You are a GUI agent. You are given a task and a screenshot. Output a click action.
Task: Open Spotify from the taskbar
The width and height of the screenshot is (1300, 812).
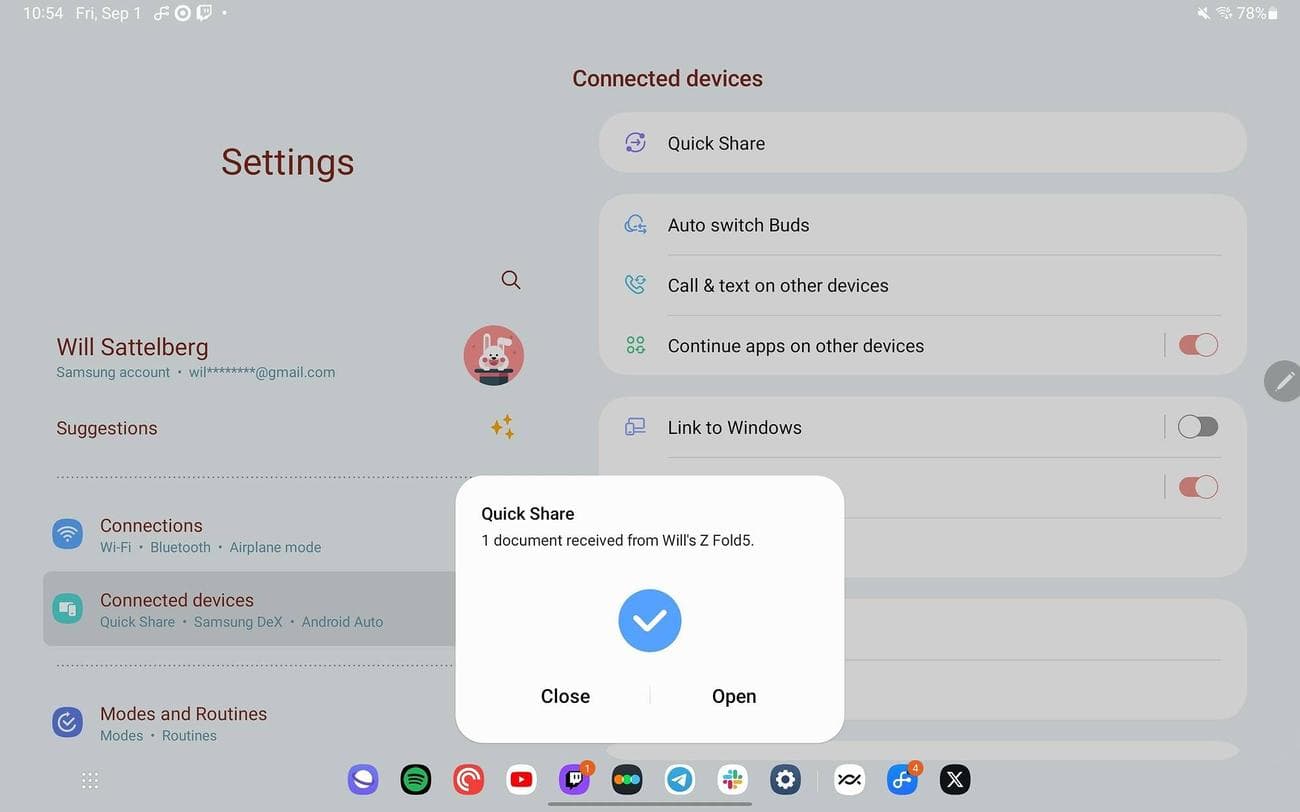(416, 779)
